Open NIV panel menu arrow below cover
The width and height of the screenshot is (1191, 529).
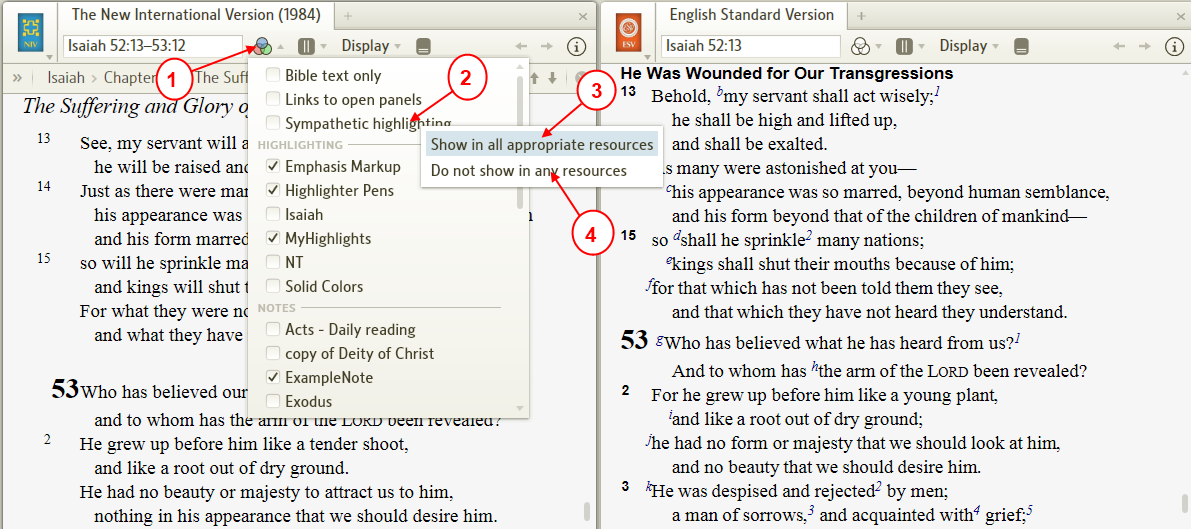(48, 57)
